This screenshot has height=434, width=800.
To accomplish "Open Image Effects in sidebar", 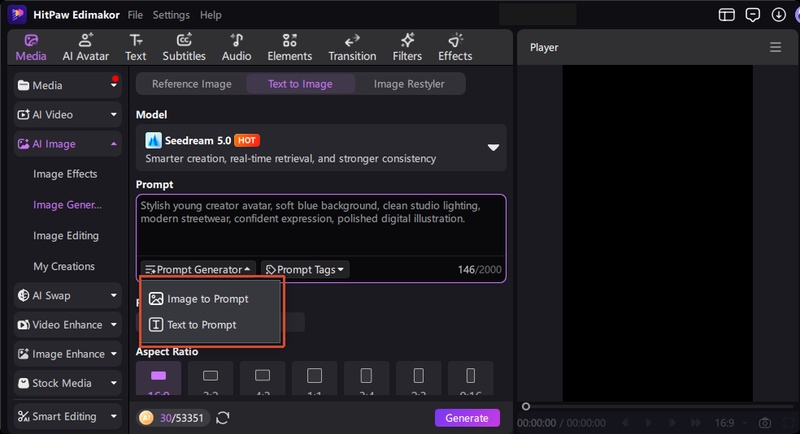I will (65, 174).
